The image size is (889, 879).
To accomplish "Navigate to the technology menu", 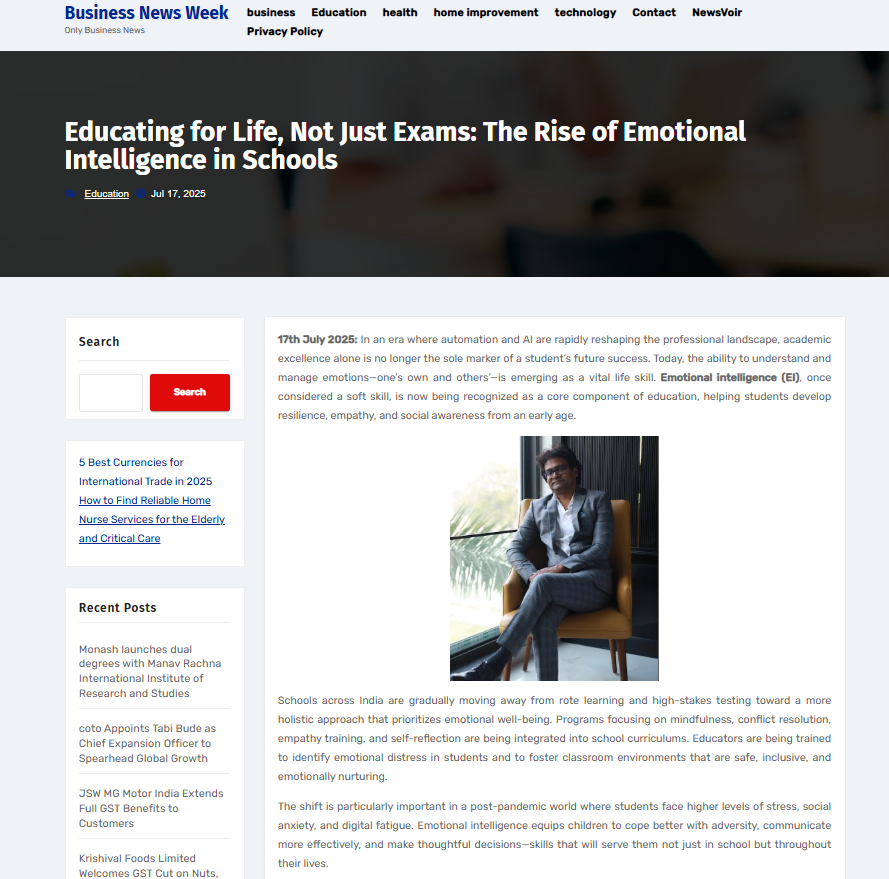I will coord(585,12).
